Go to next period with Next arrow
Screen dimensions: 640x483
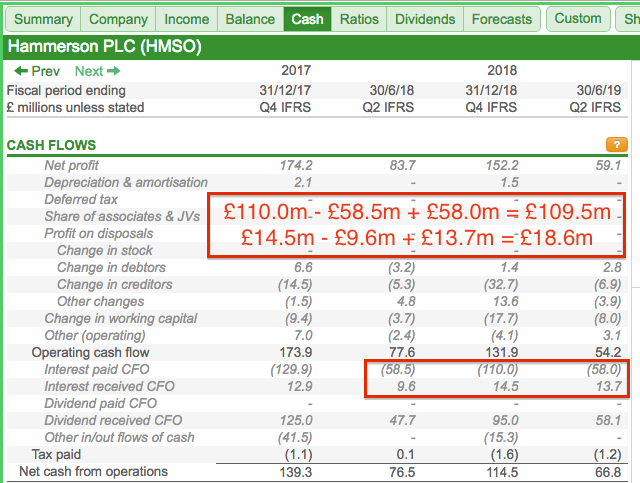[98, 71]
